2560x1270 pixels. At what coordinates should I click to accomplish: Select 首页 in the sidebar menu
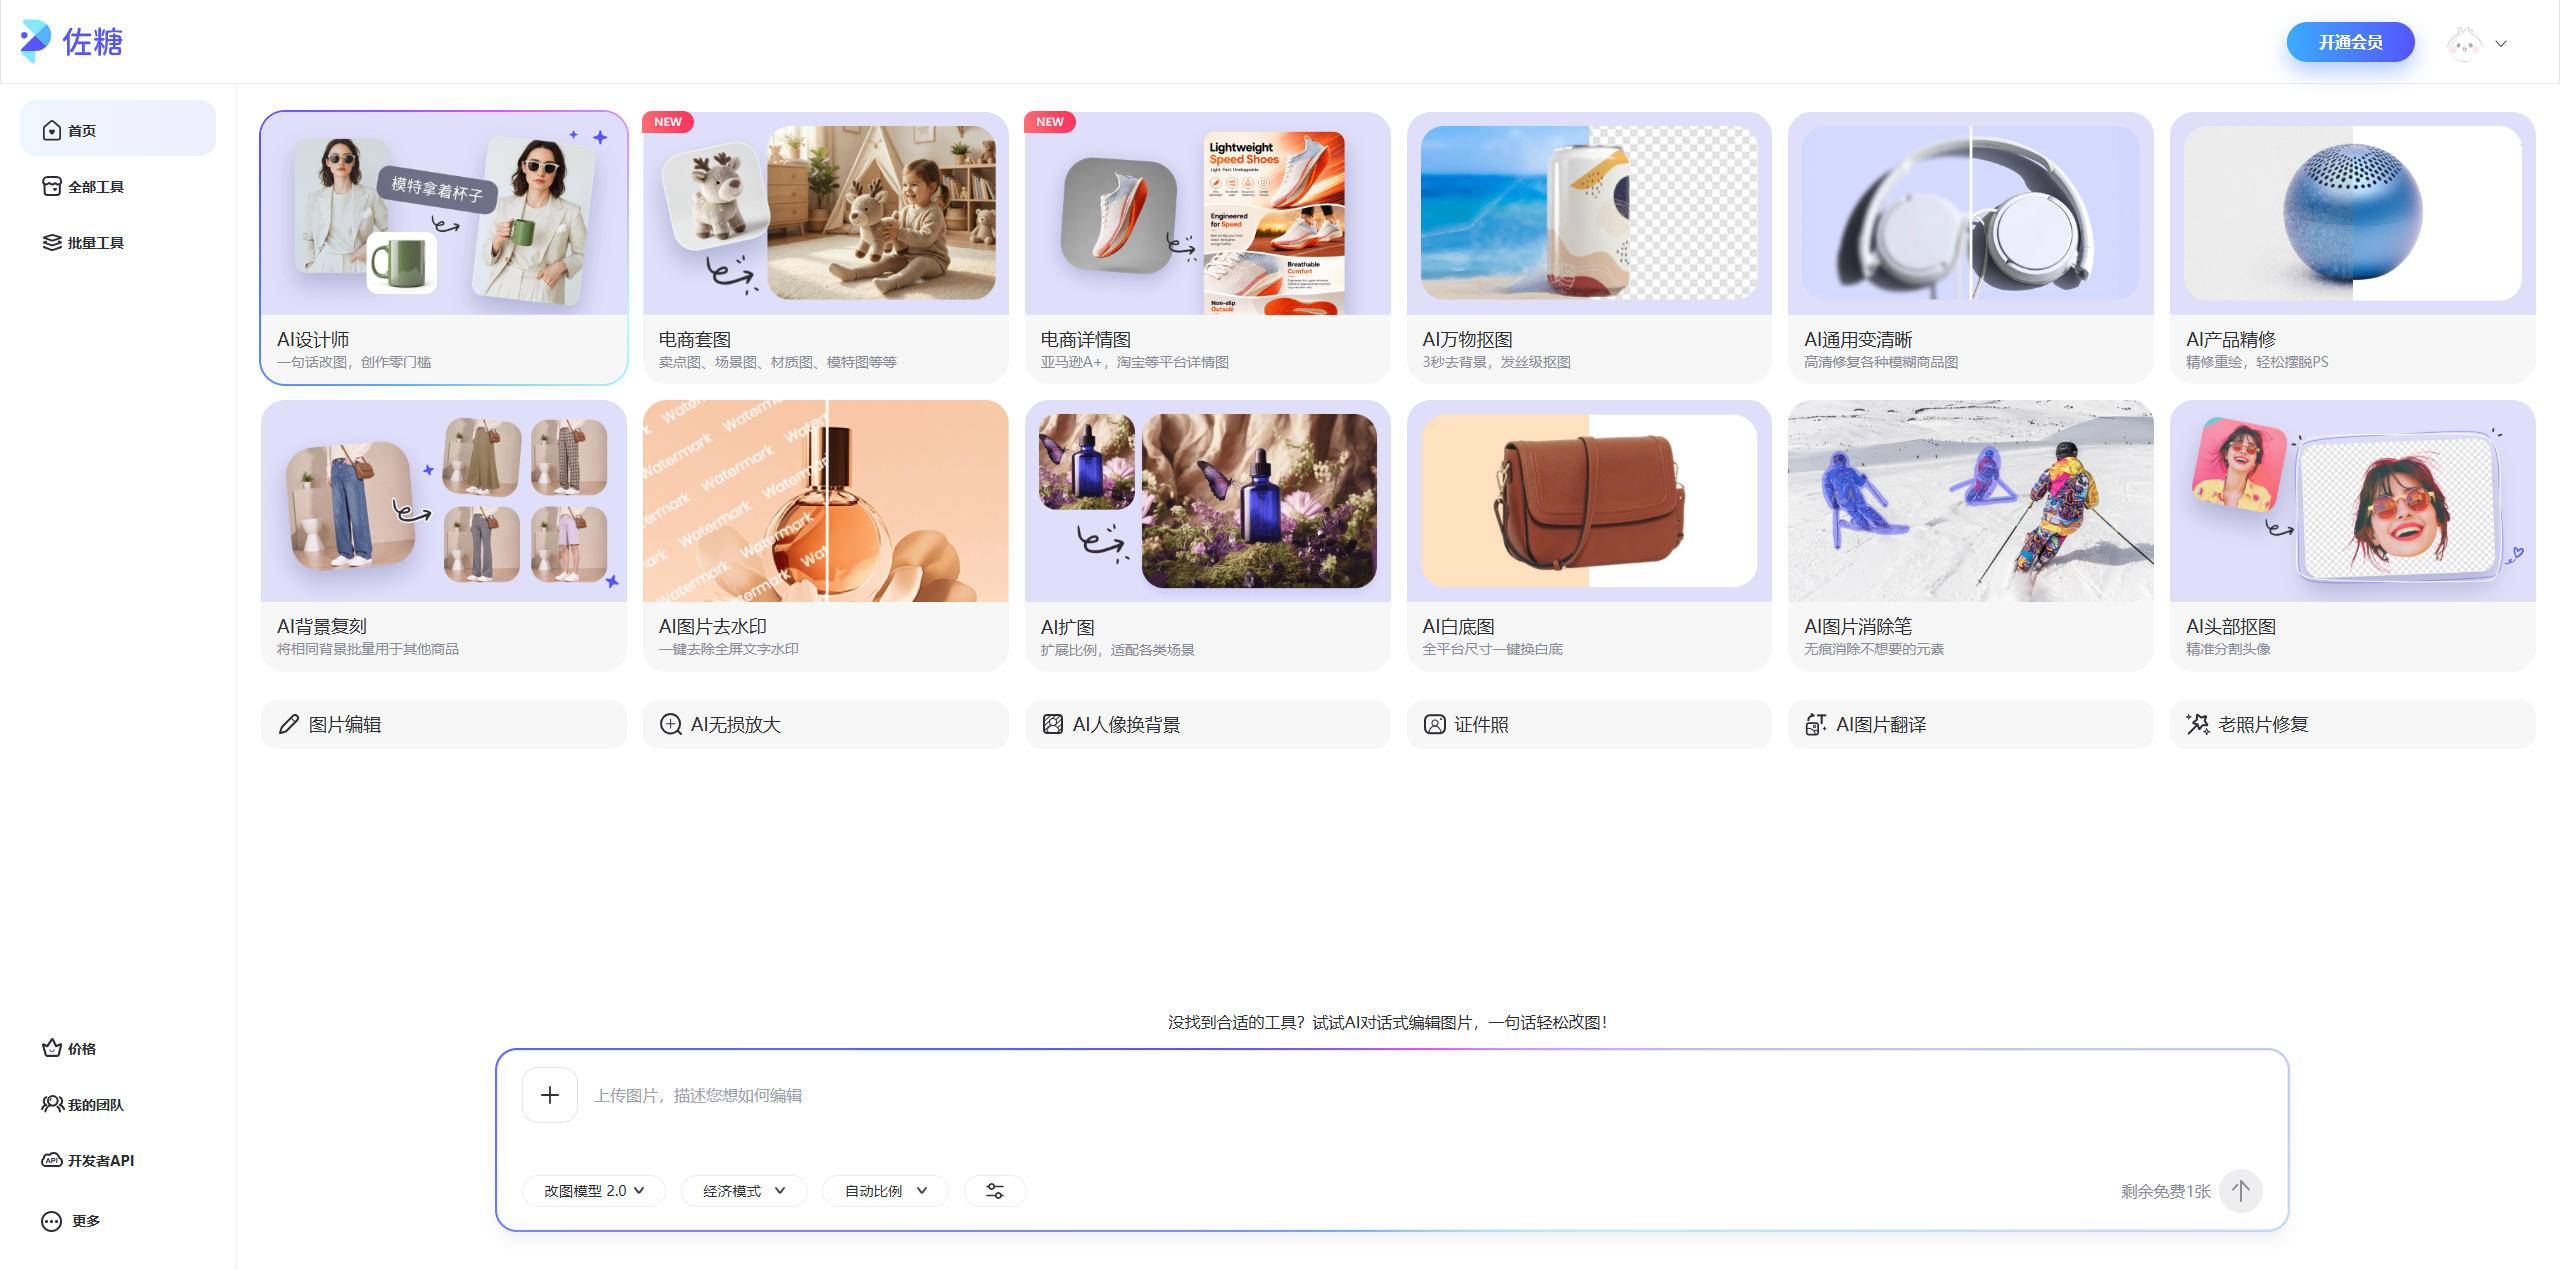pyautogui.click(x=118, y=128)
